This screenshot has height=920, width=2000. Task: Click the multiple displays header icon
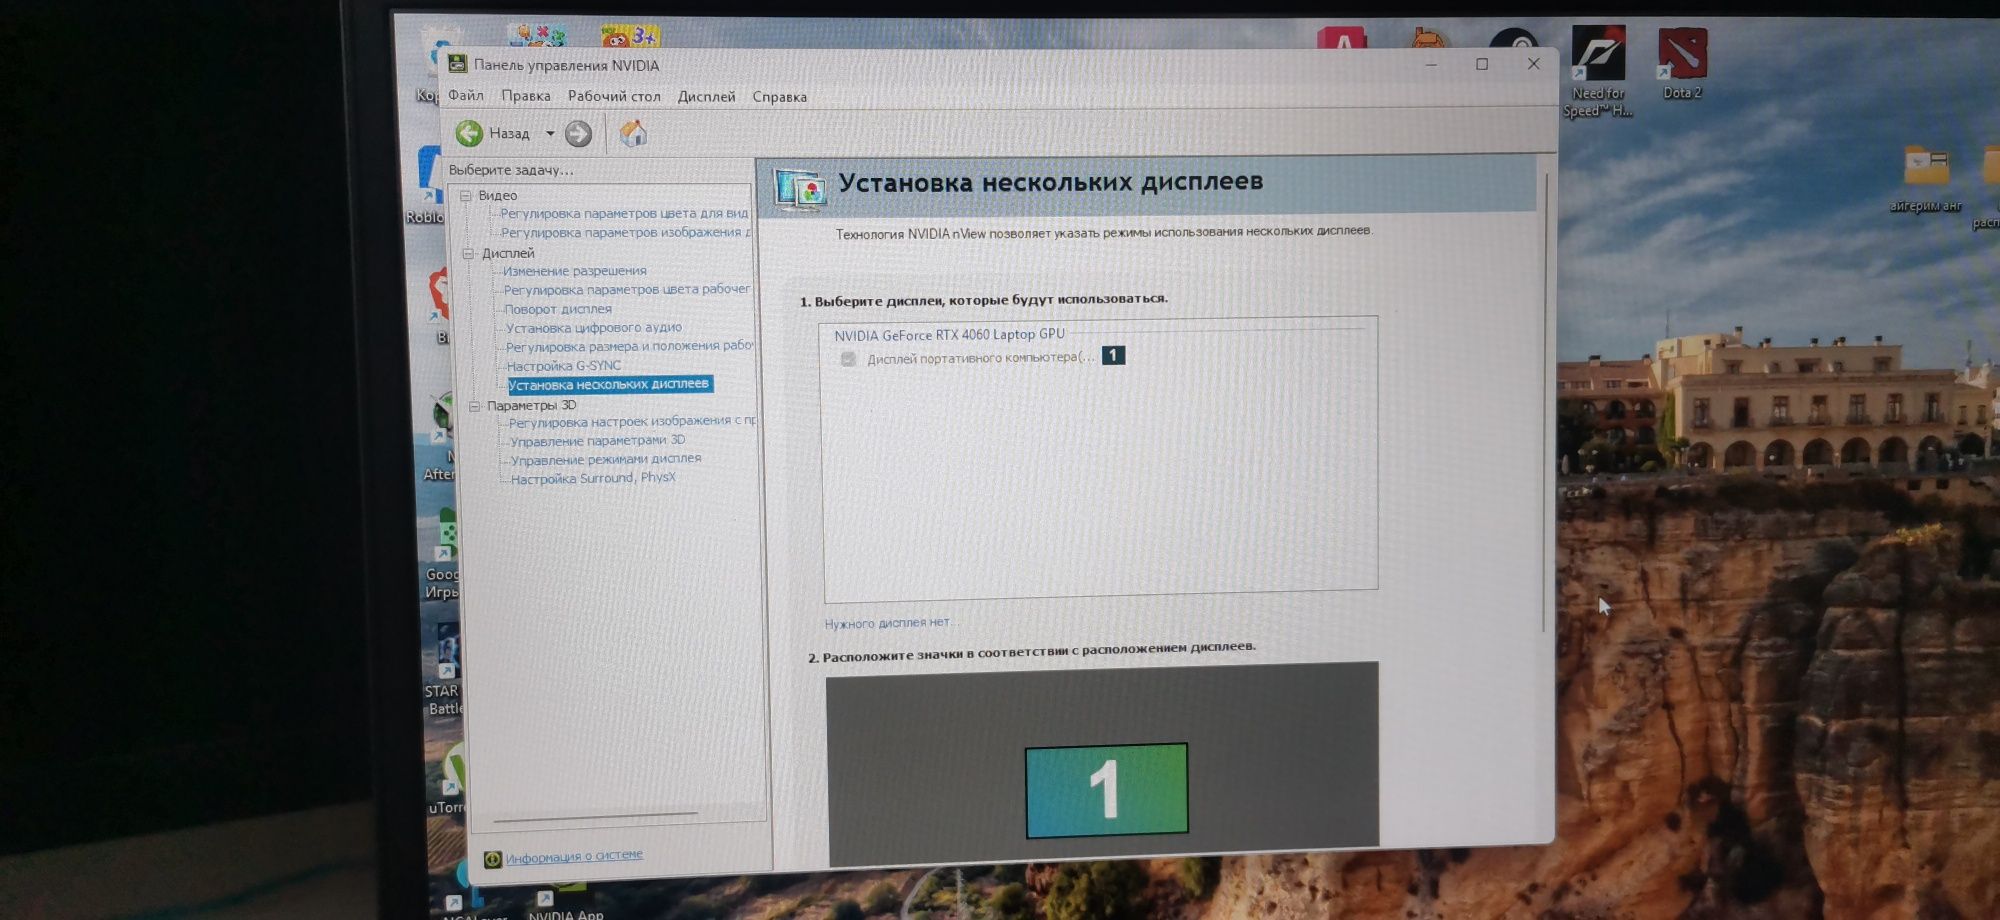pyautogui.click(x=800, y=189)
